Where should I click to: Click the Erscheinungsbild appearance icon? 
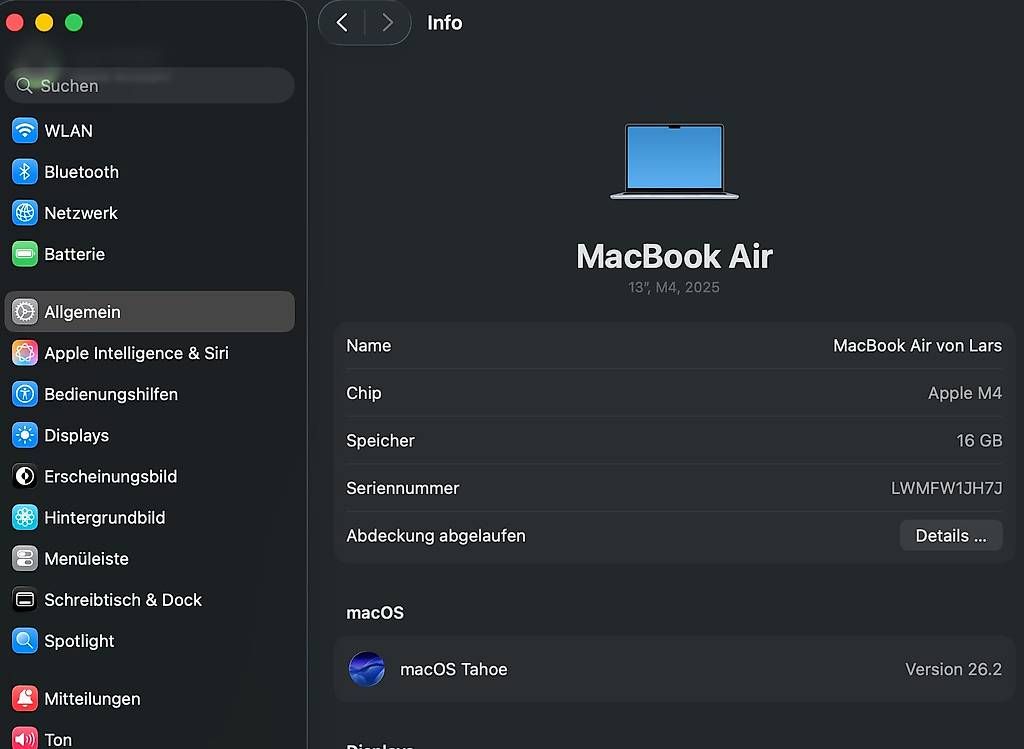coord(25,476)
